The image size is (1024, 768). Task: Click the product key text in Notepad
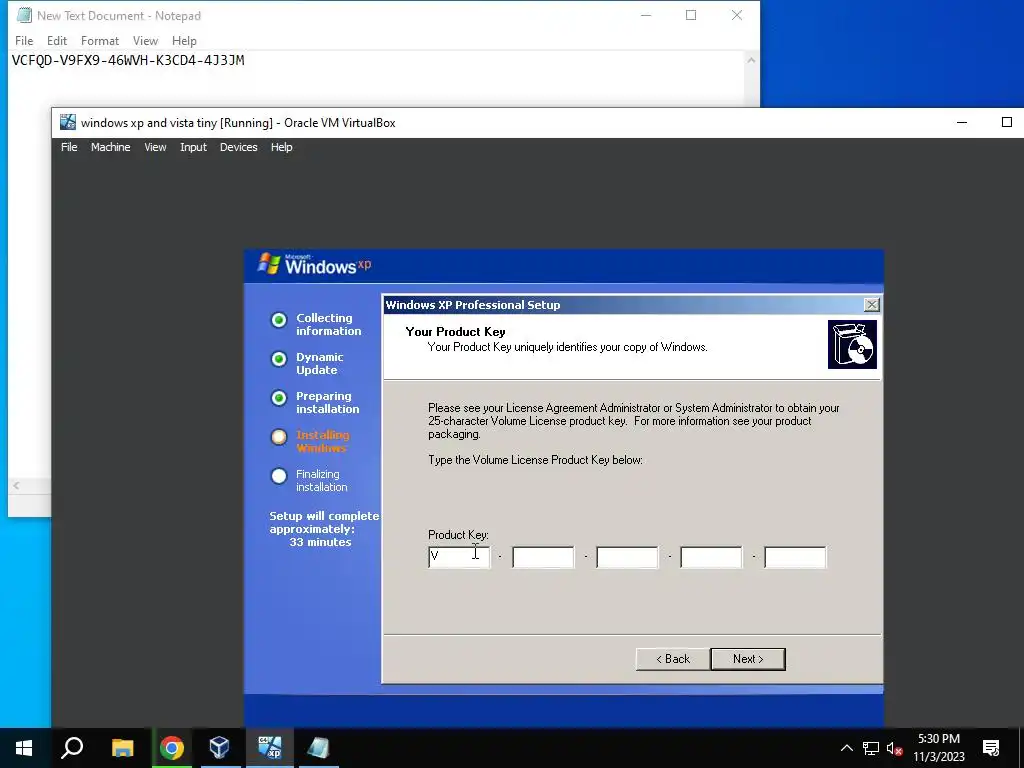[x=128, y=61]
